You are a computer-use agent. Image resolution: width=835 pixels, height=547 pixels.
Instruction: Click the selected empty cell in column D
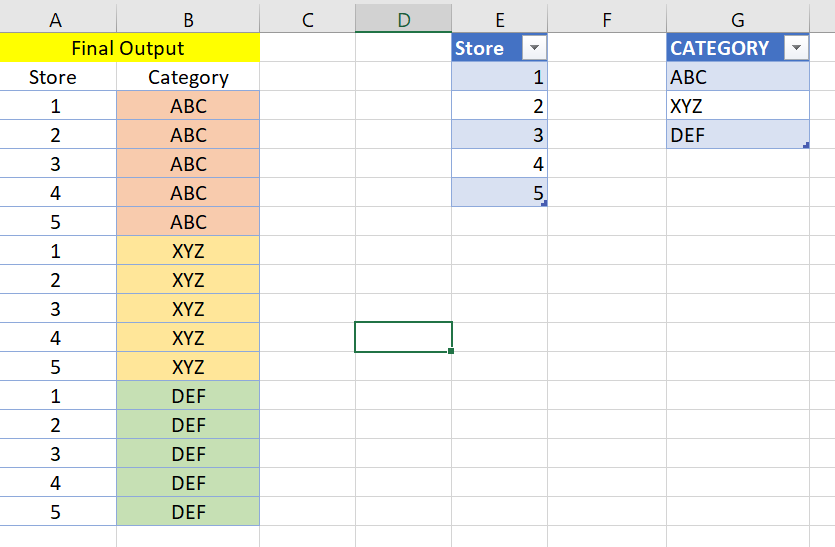tap(404, 337)
